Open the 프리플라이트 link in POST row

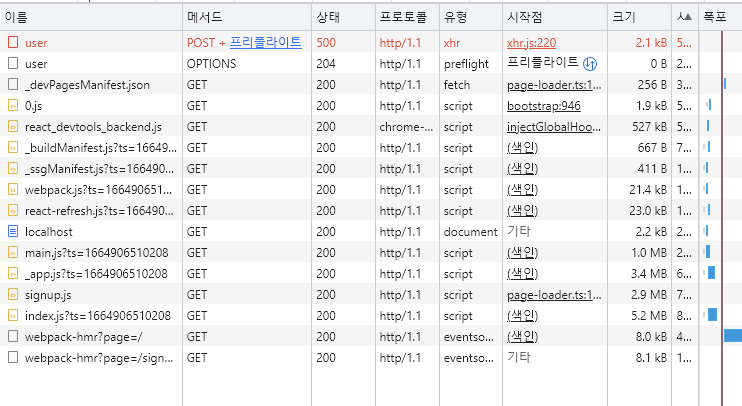(265, 43)
